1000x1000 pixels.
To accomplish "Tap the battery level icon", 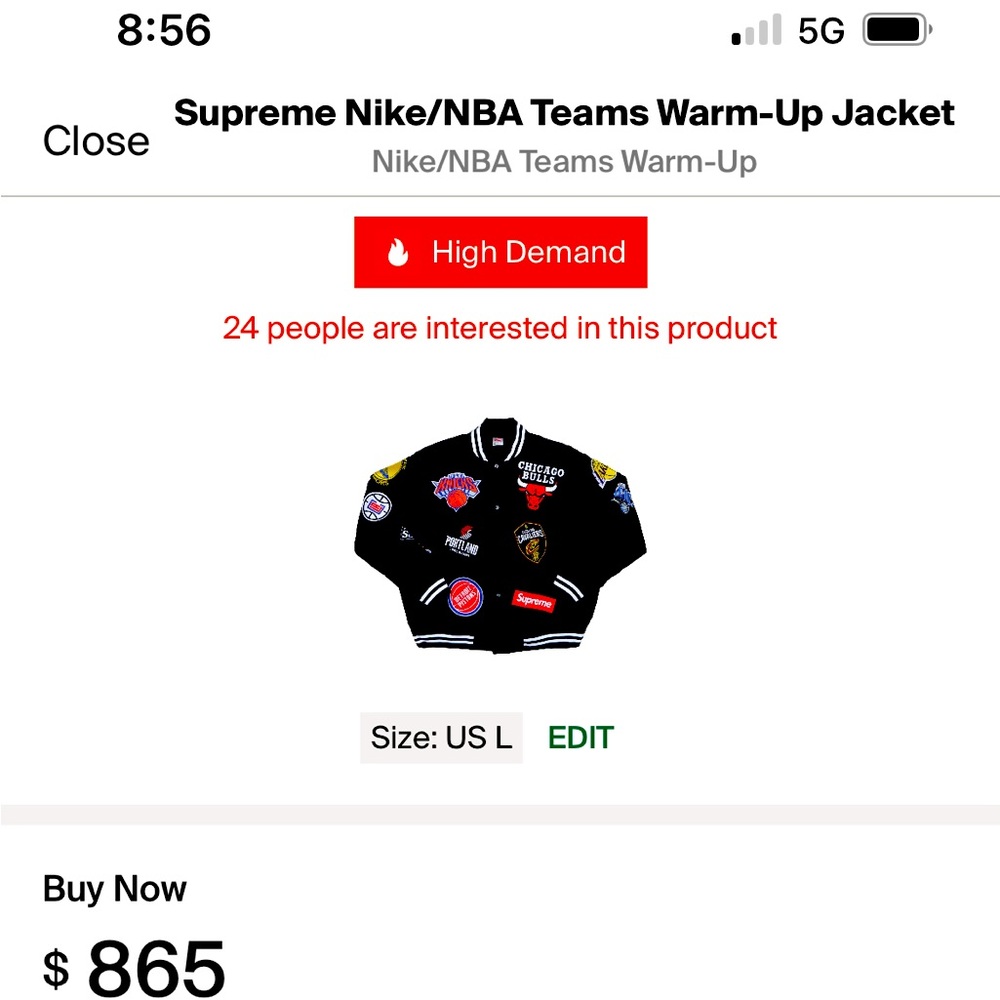I will (x=893, y=30).
